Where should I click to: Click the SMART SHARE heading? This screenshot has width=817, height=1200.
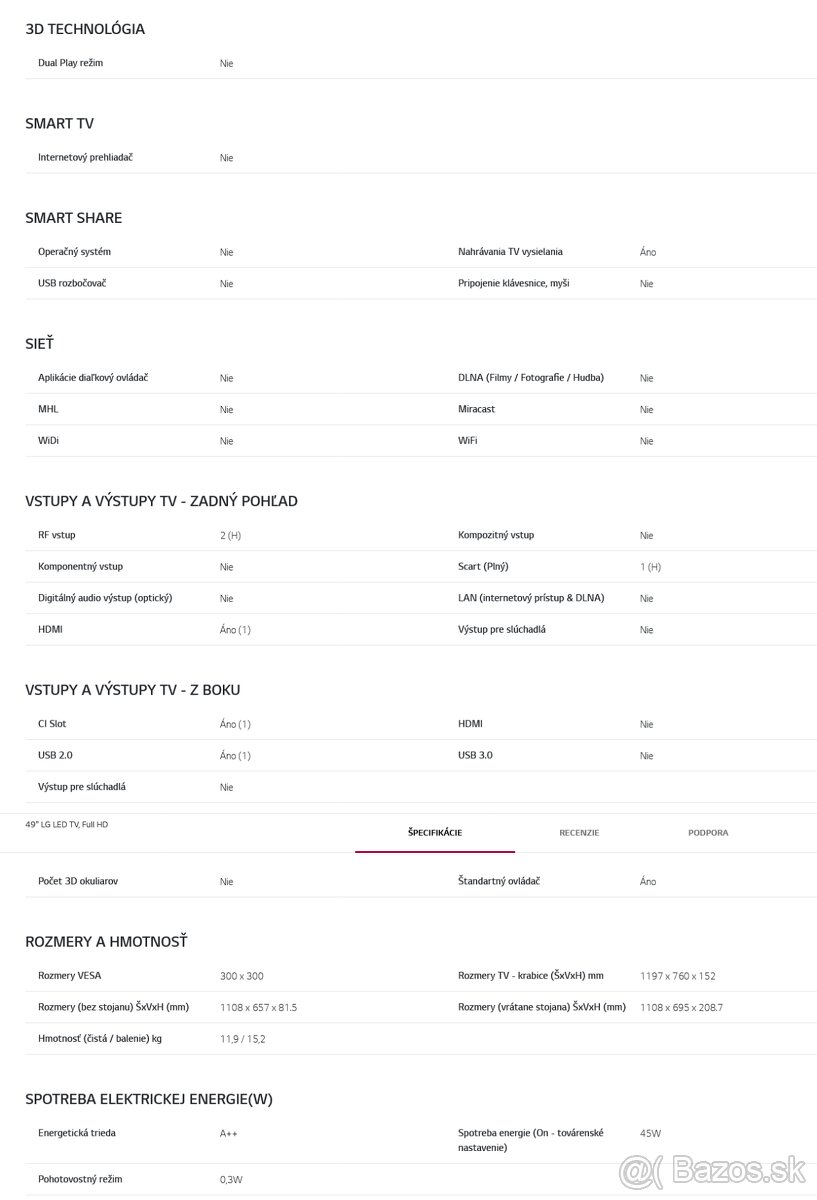(x=74, y=218)
